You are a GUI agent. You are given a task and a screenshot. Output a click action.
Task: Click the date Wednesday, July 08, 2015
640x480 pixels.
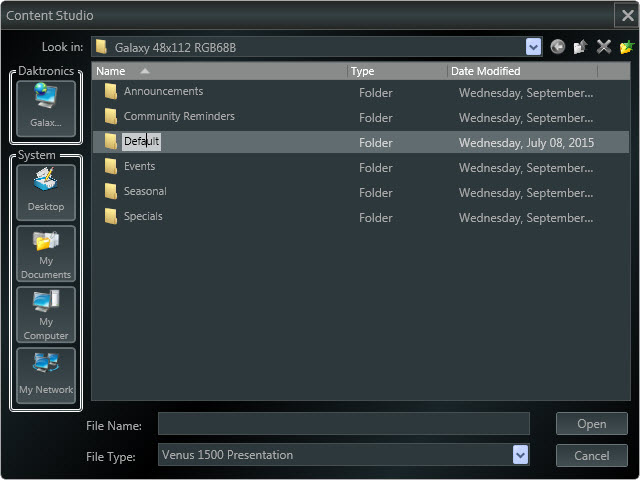[526, 143]
